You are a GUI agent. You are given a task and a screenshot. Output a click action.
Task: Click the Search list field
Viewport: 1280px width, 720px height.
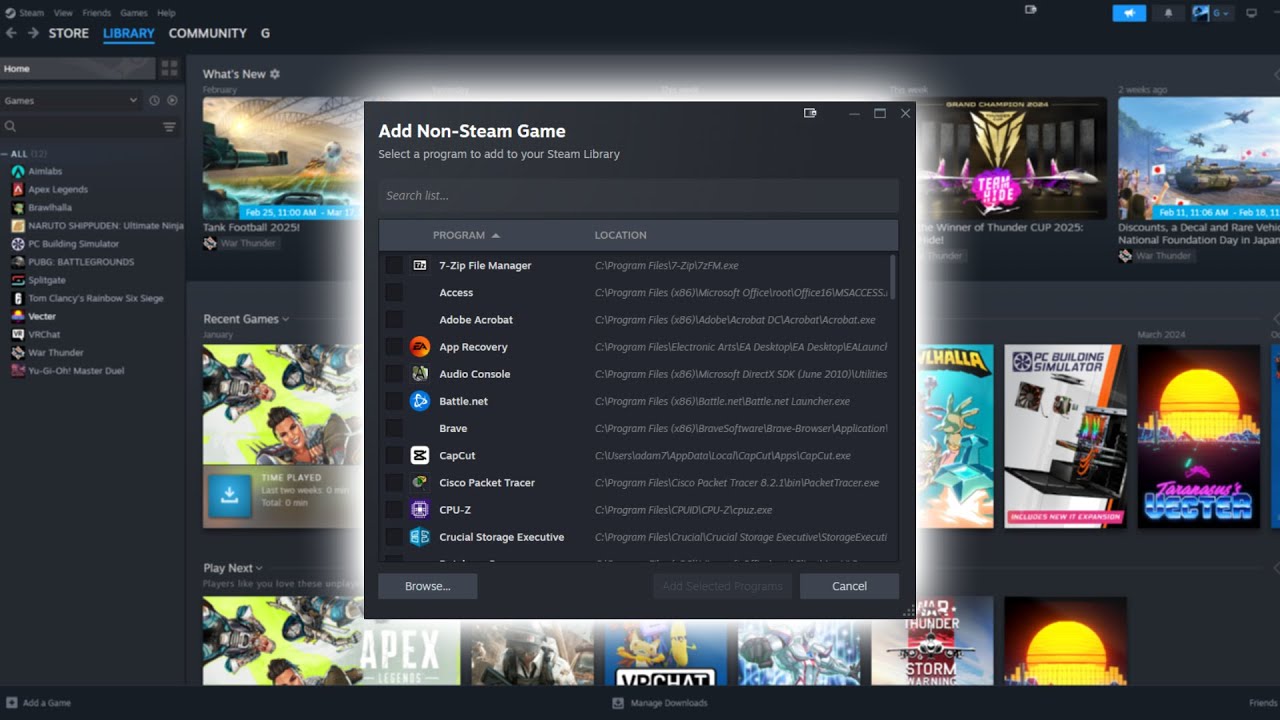pyautogui.click(x=638, y=195)
